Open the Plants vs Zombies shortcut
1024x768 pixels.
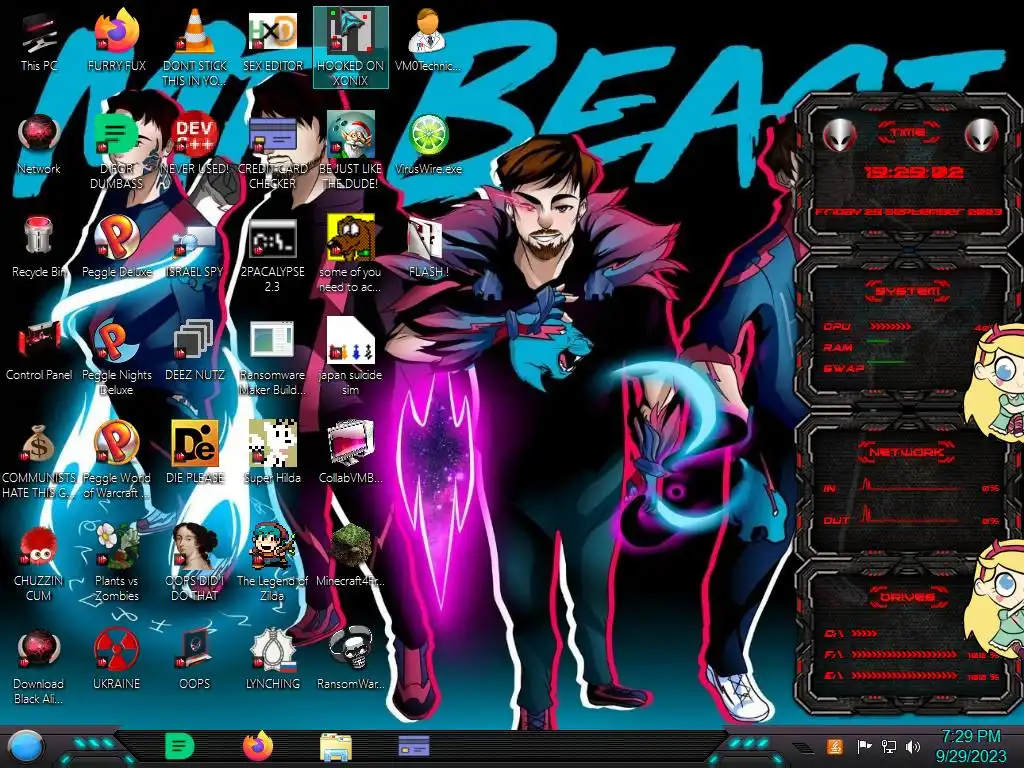(117, 563)
